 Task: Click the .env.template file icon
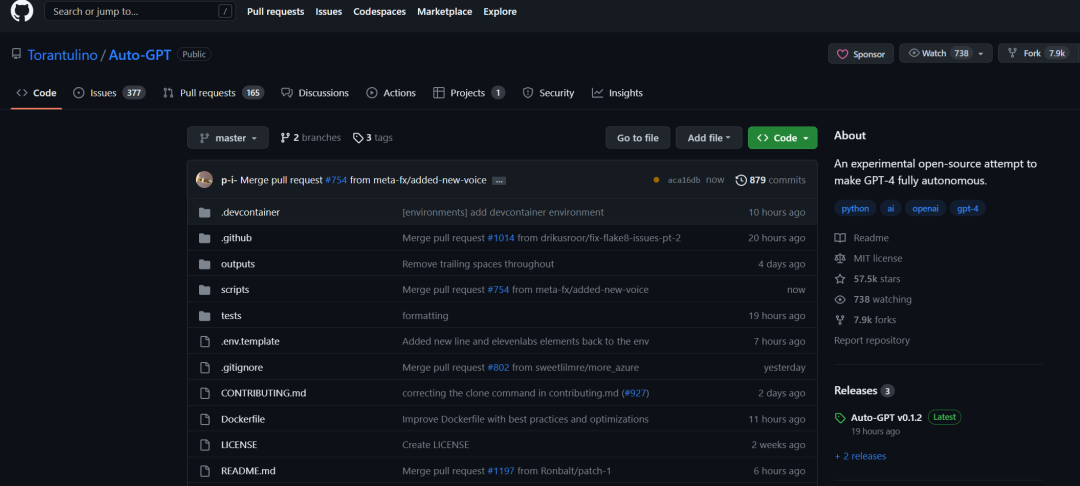pyautogui.click(x=205, y=341)
